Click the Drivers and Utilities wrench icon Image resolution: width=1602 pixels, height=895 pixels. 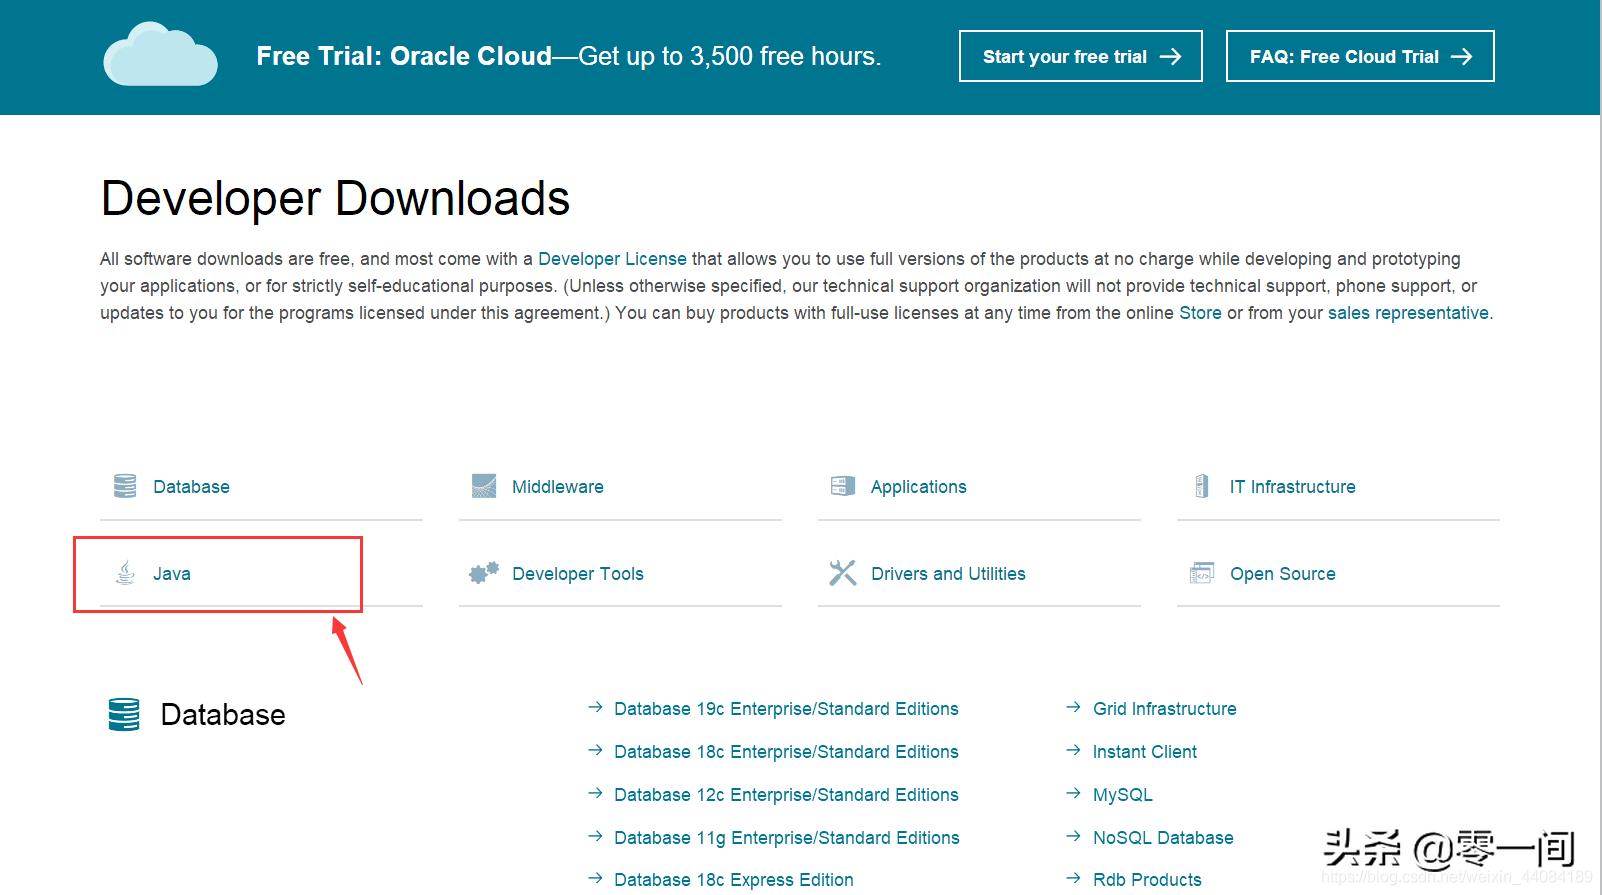(x=843, y=573)
